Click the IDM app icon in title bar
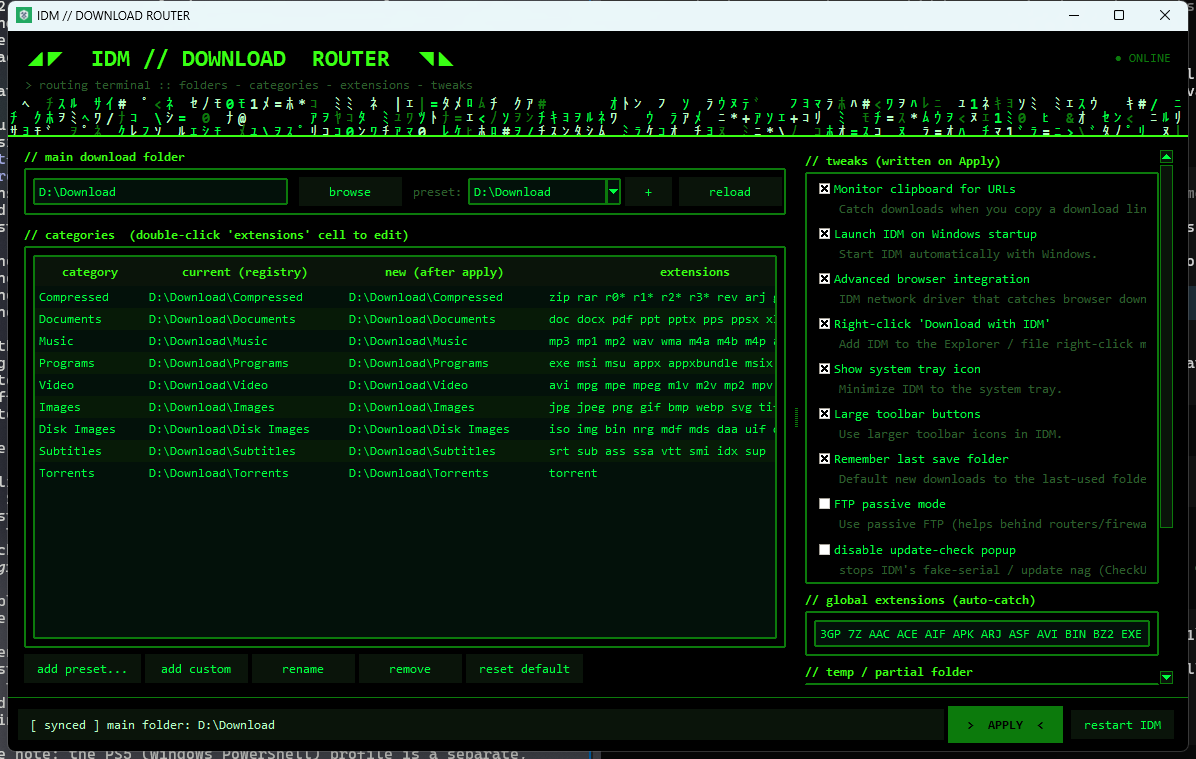Viewport: 1196px width, 759px height. tap(24, 15)
